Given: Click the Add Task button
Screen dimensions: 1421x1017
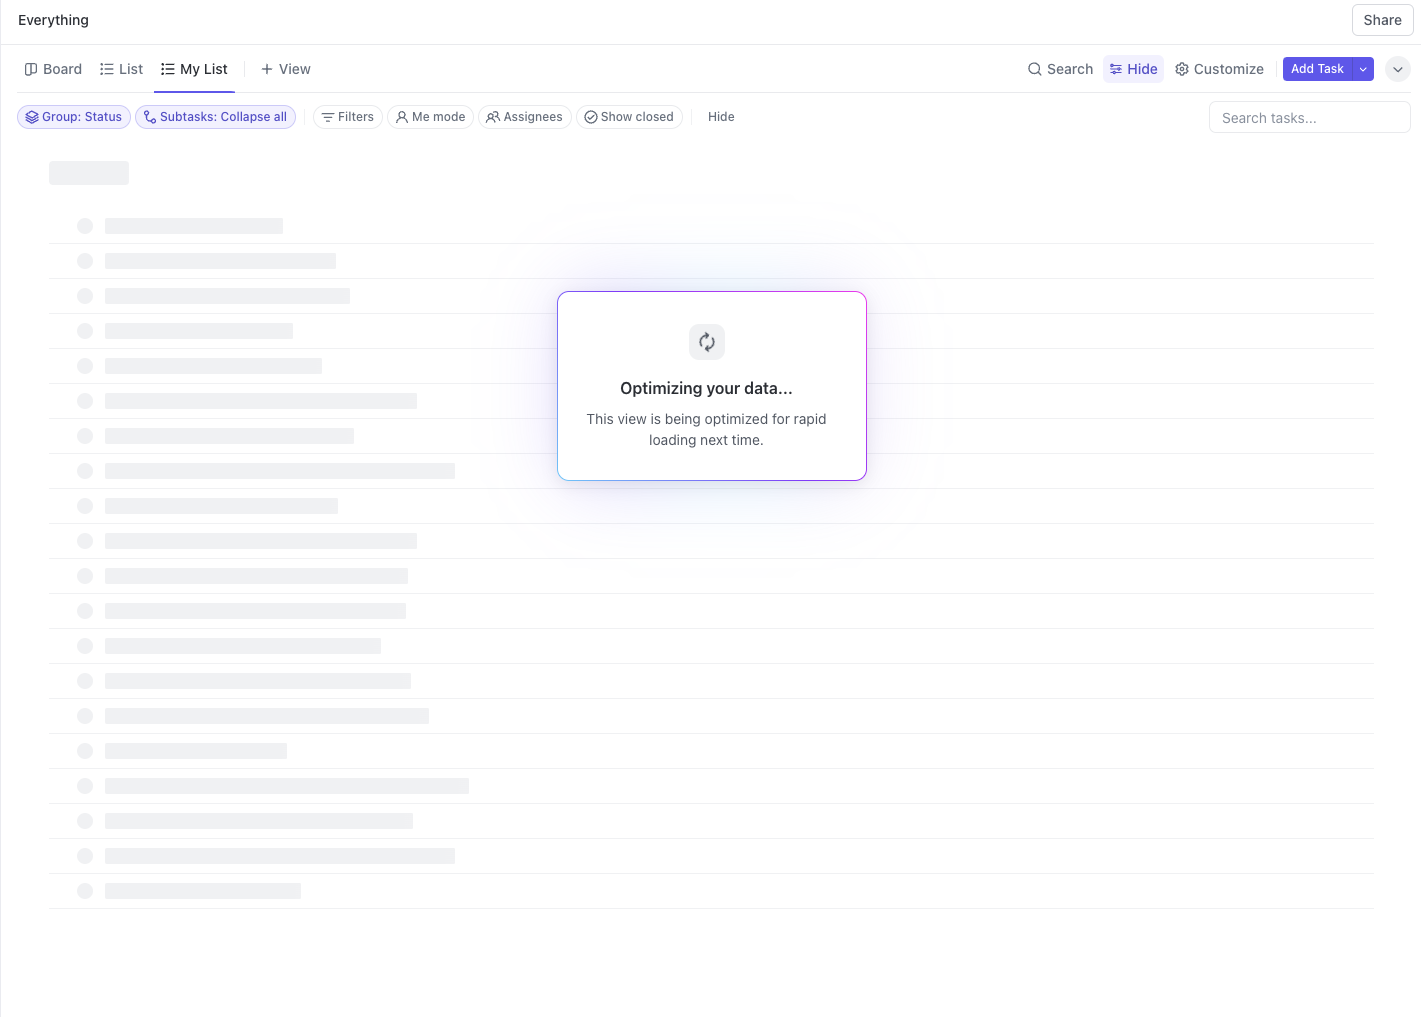Looking at the screenshot, I should (x=1317, y=69).
